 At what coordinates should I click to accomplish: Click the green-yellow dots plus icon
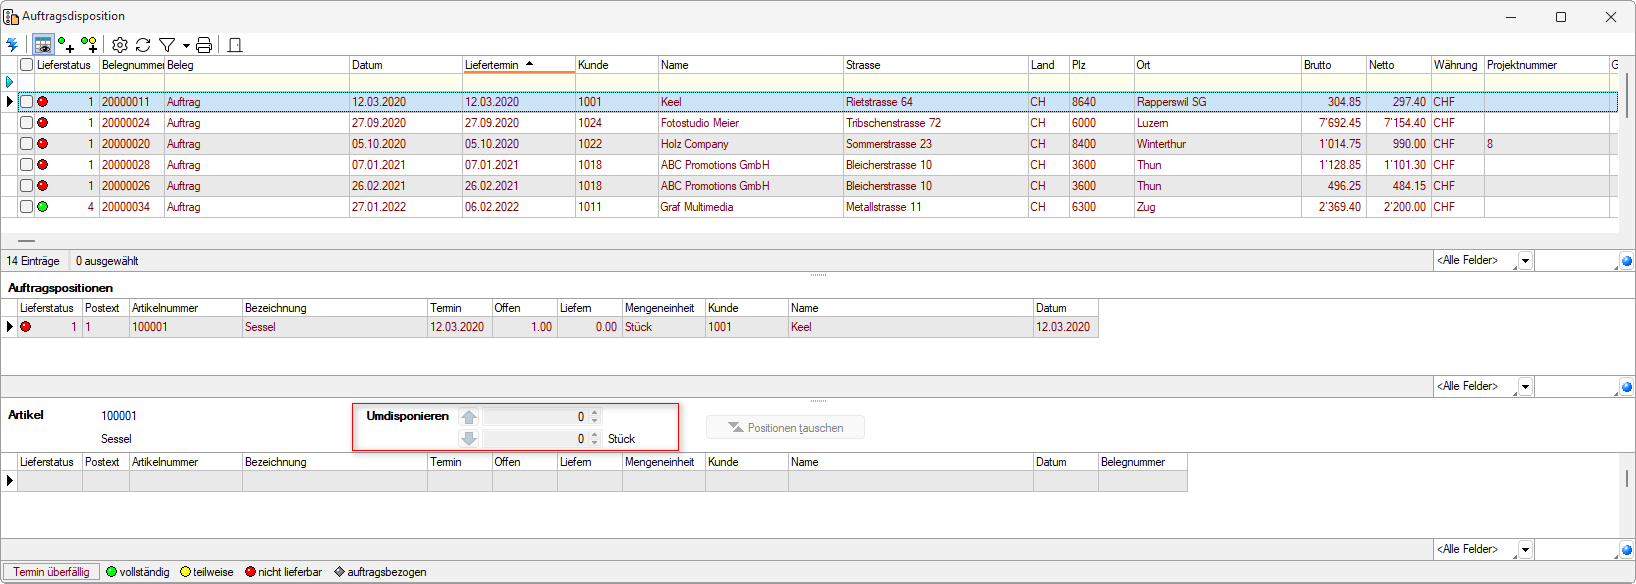tap(89, 45)
